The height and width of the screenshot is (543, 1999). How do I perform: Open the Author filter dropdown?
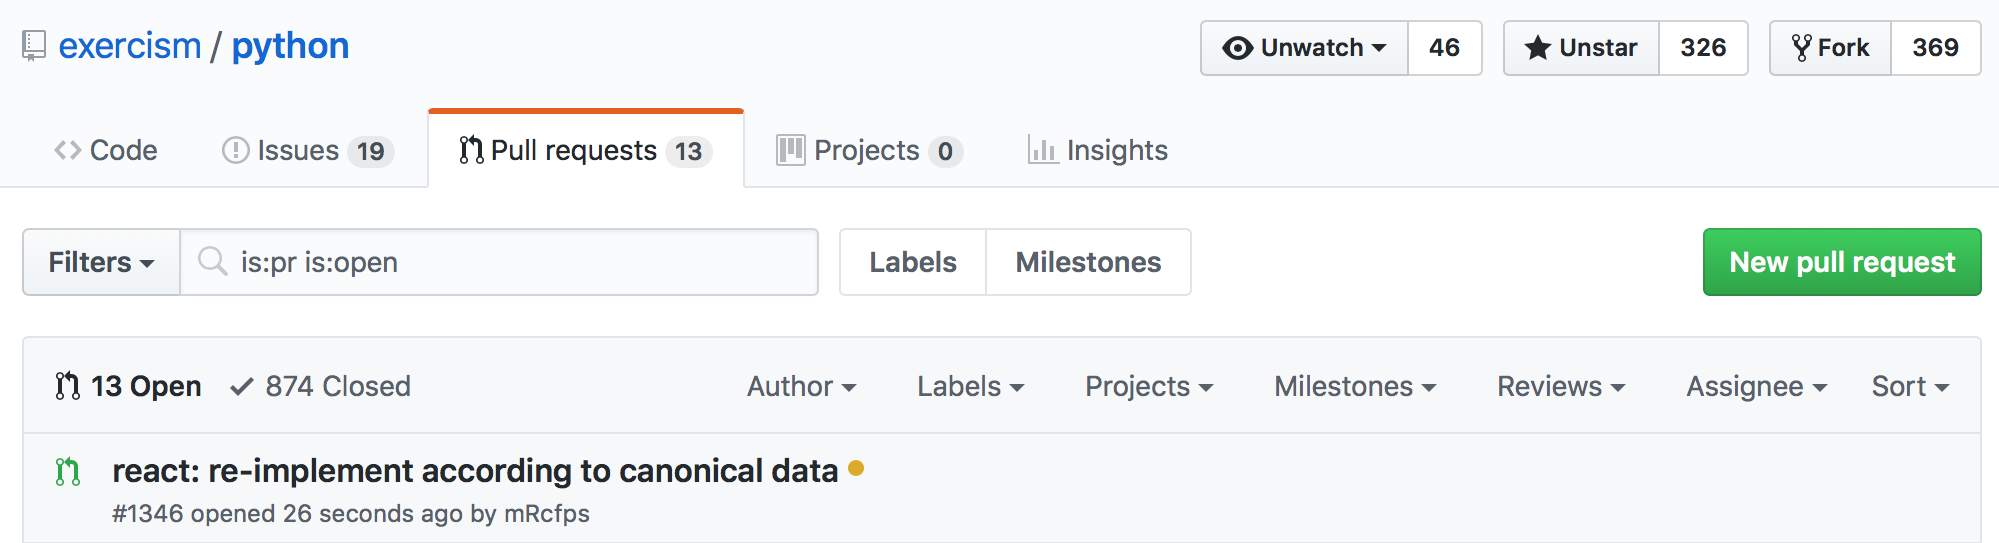801,386
